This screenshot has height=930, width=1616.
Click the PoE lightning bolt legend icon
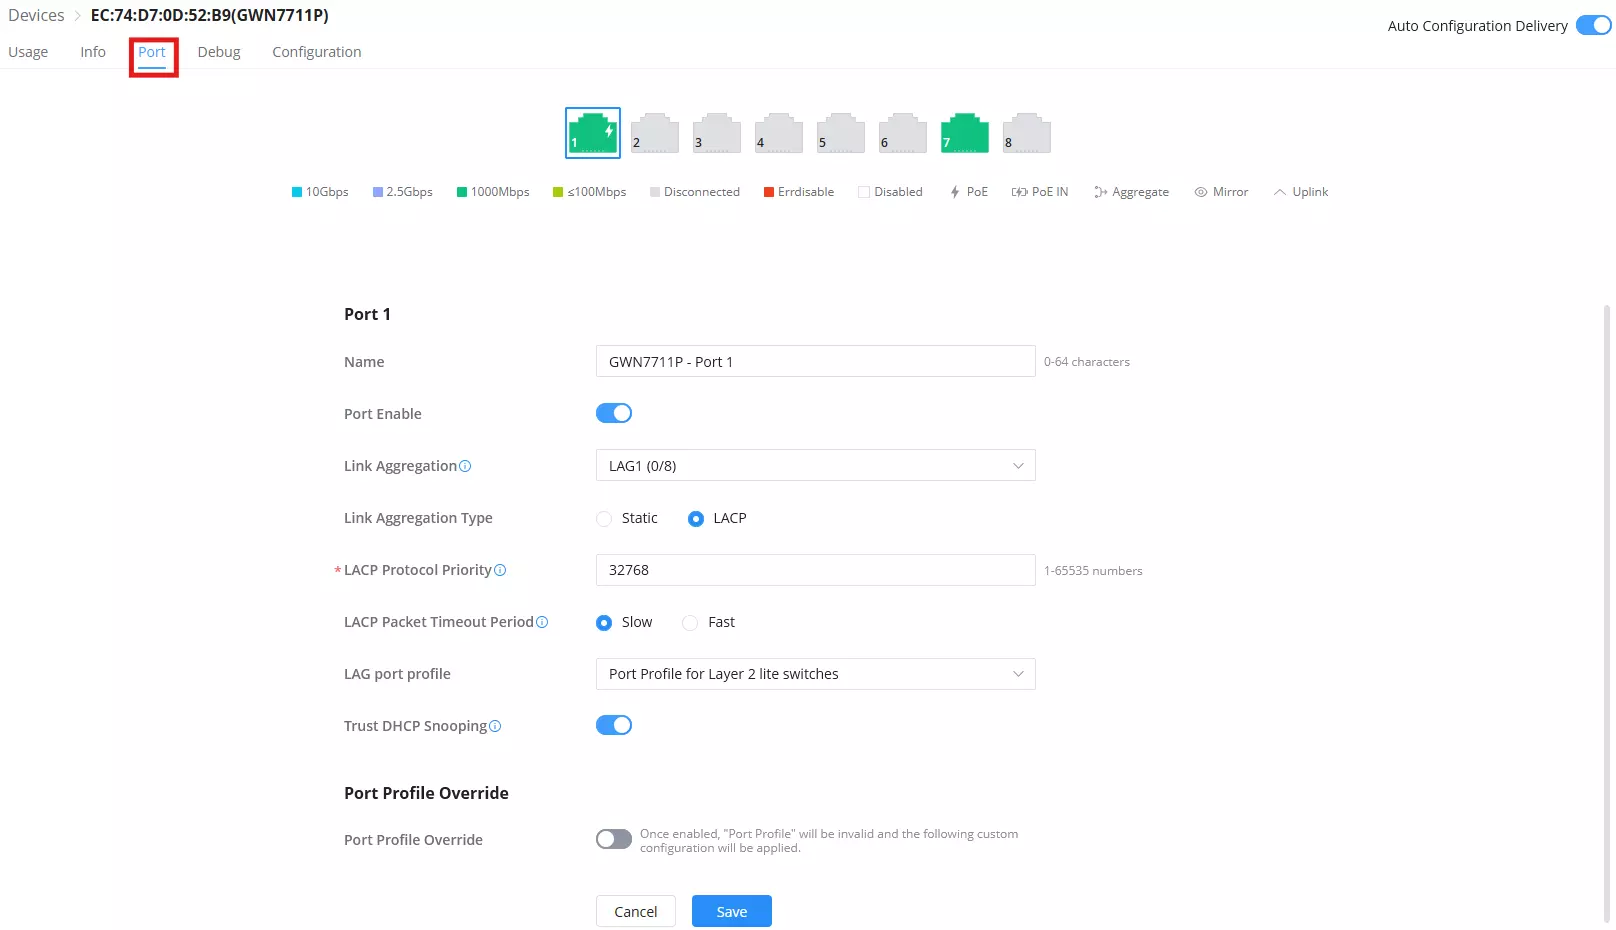(955, 192)
